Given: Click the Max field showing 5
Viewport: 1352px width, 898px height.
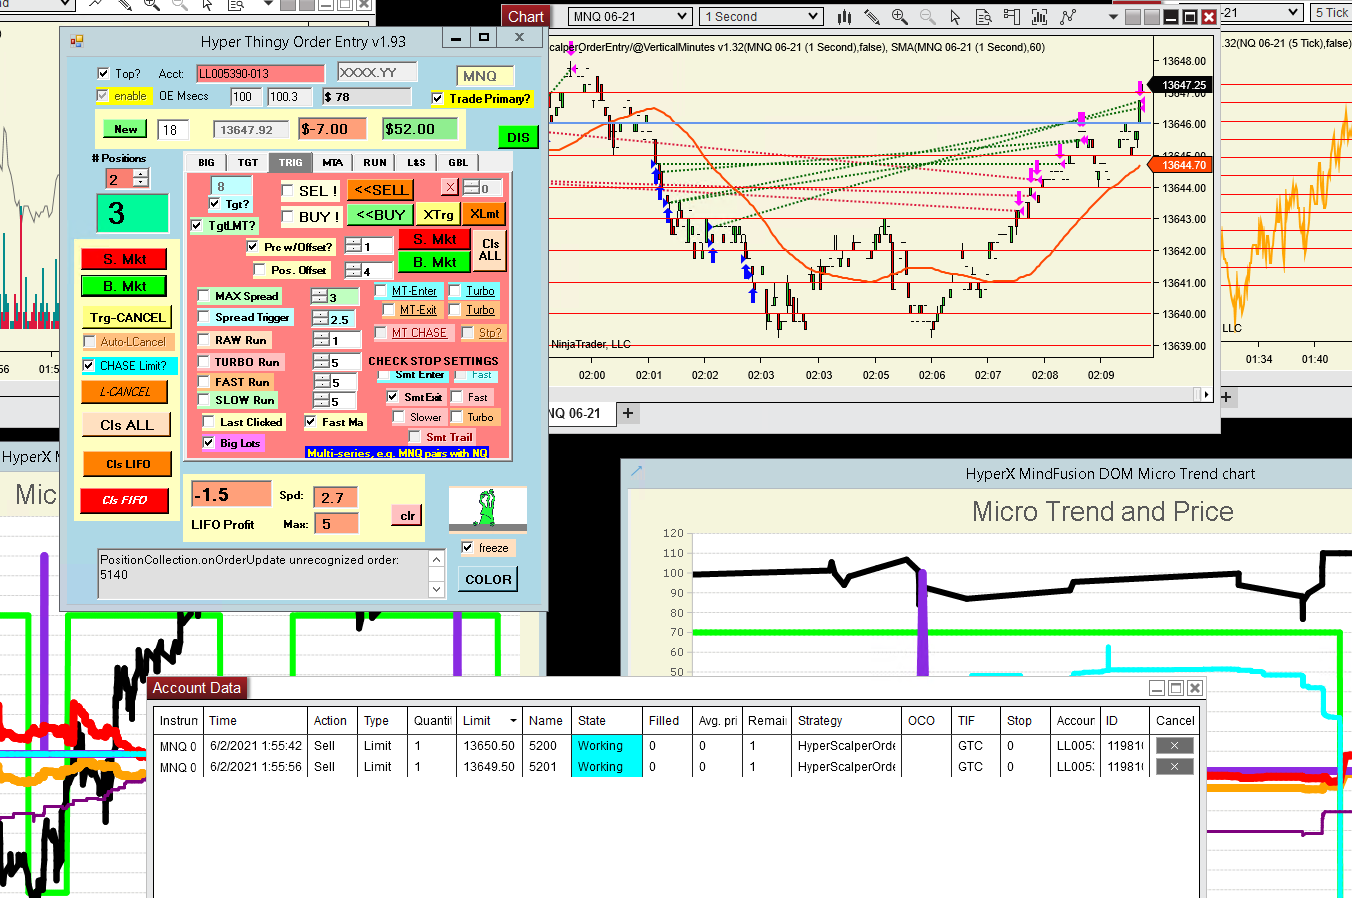Looking at the screenshot, I should coord(336,524).
